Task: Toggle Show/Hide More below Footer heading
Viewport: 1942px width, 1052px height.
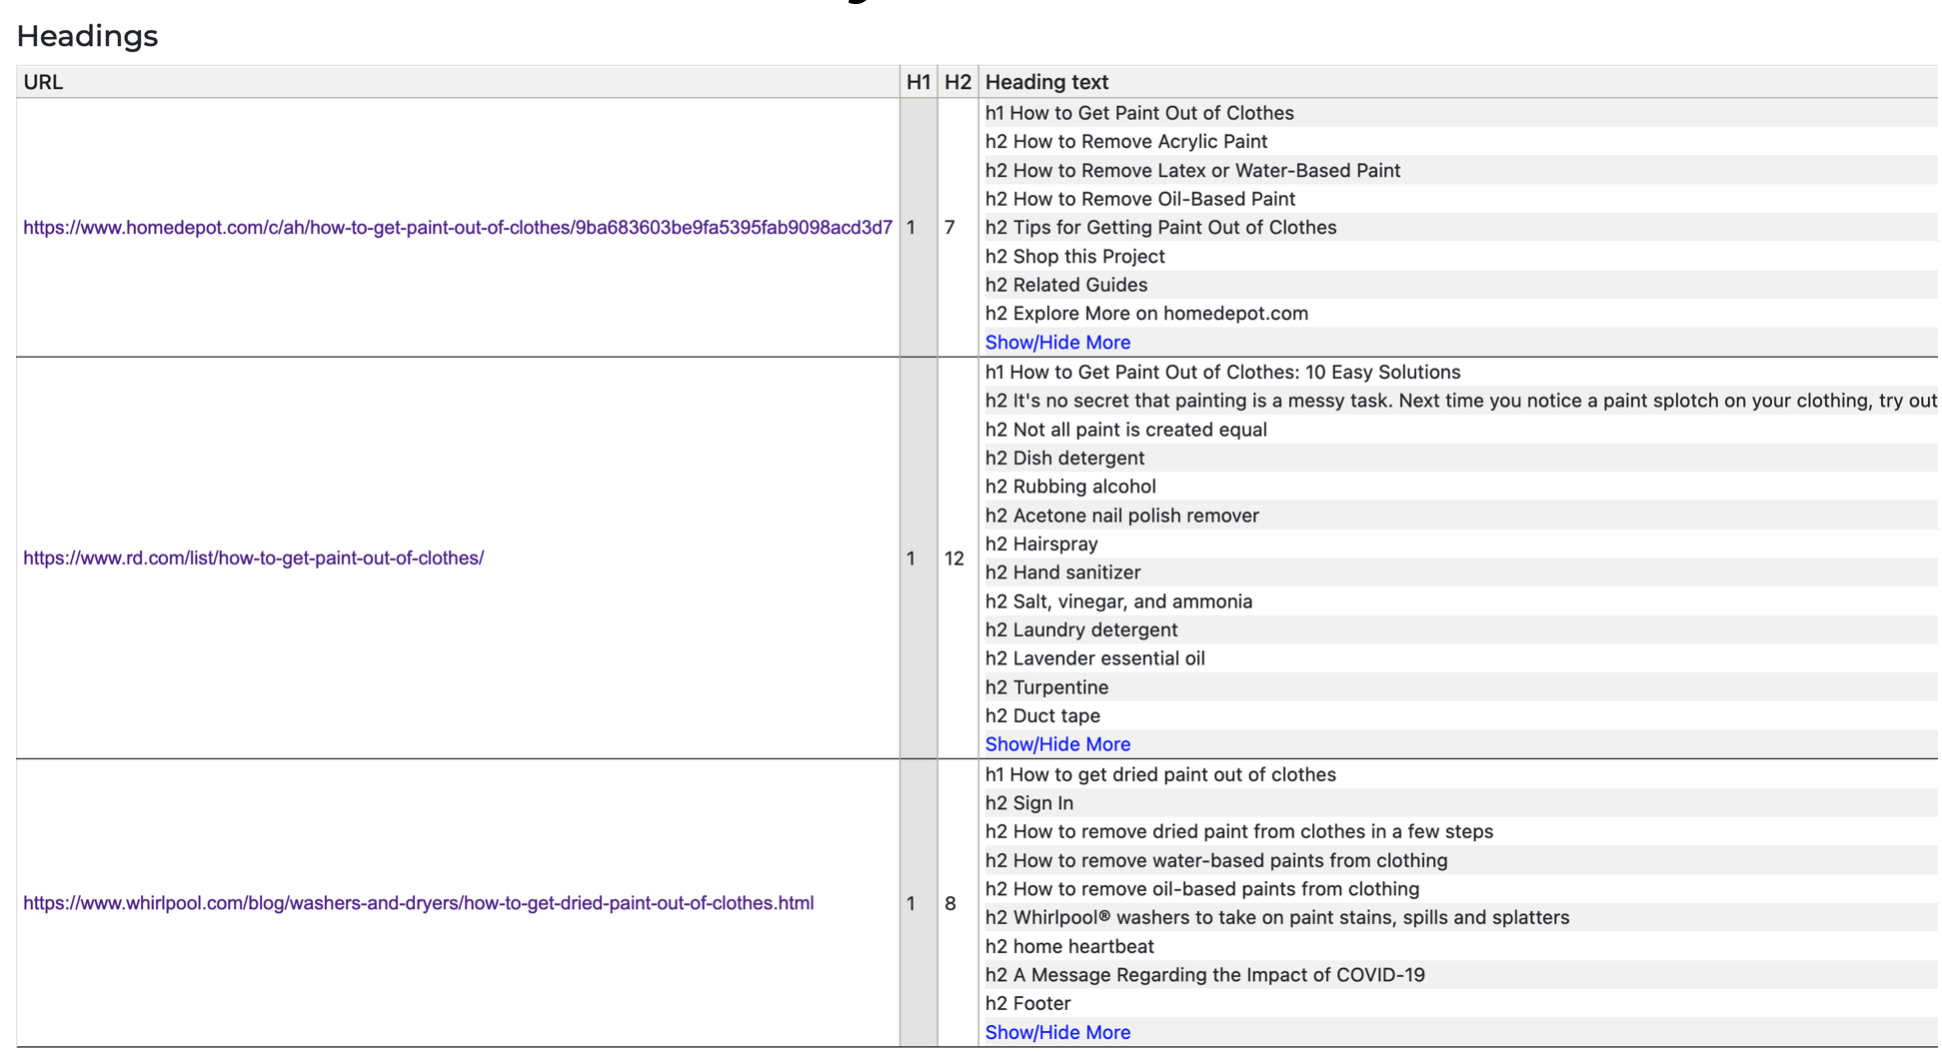Action: pos(1057,1032)
